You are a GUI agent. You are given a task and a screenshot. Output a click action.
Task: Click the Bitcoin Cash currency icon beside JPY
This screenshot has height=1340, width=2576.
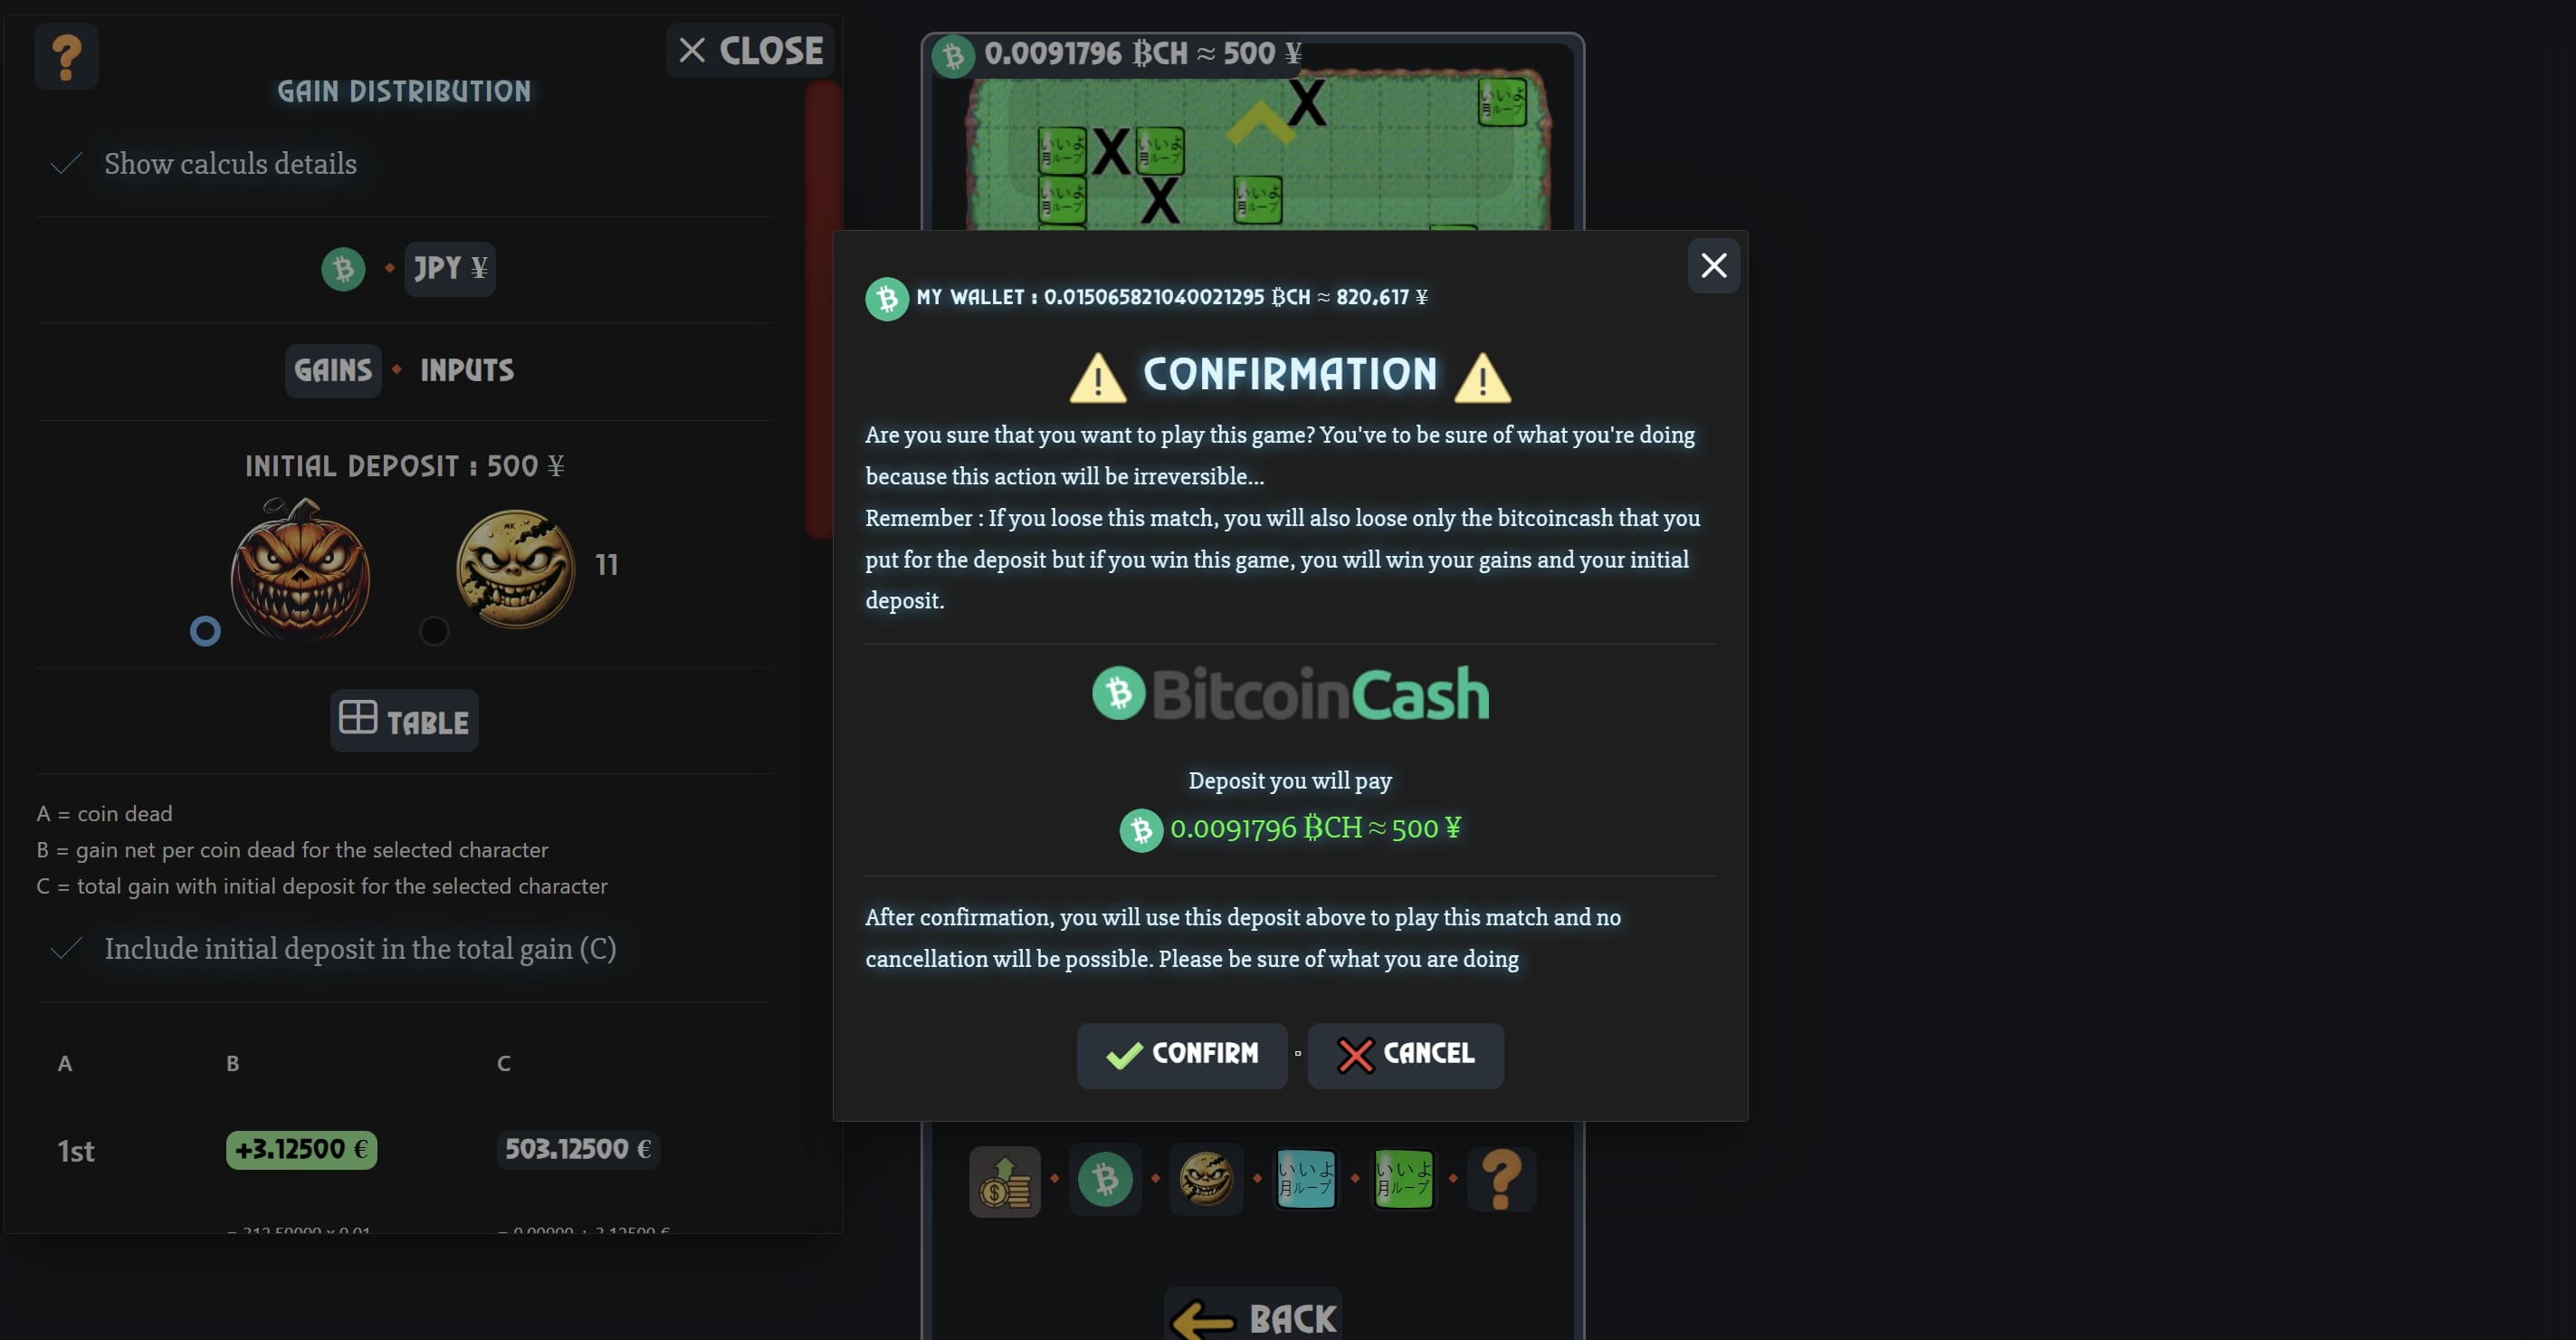coord(343,269)
